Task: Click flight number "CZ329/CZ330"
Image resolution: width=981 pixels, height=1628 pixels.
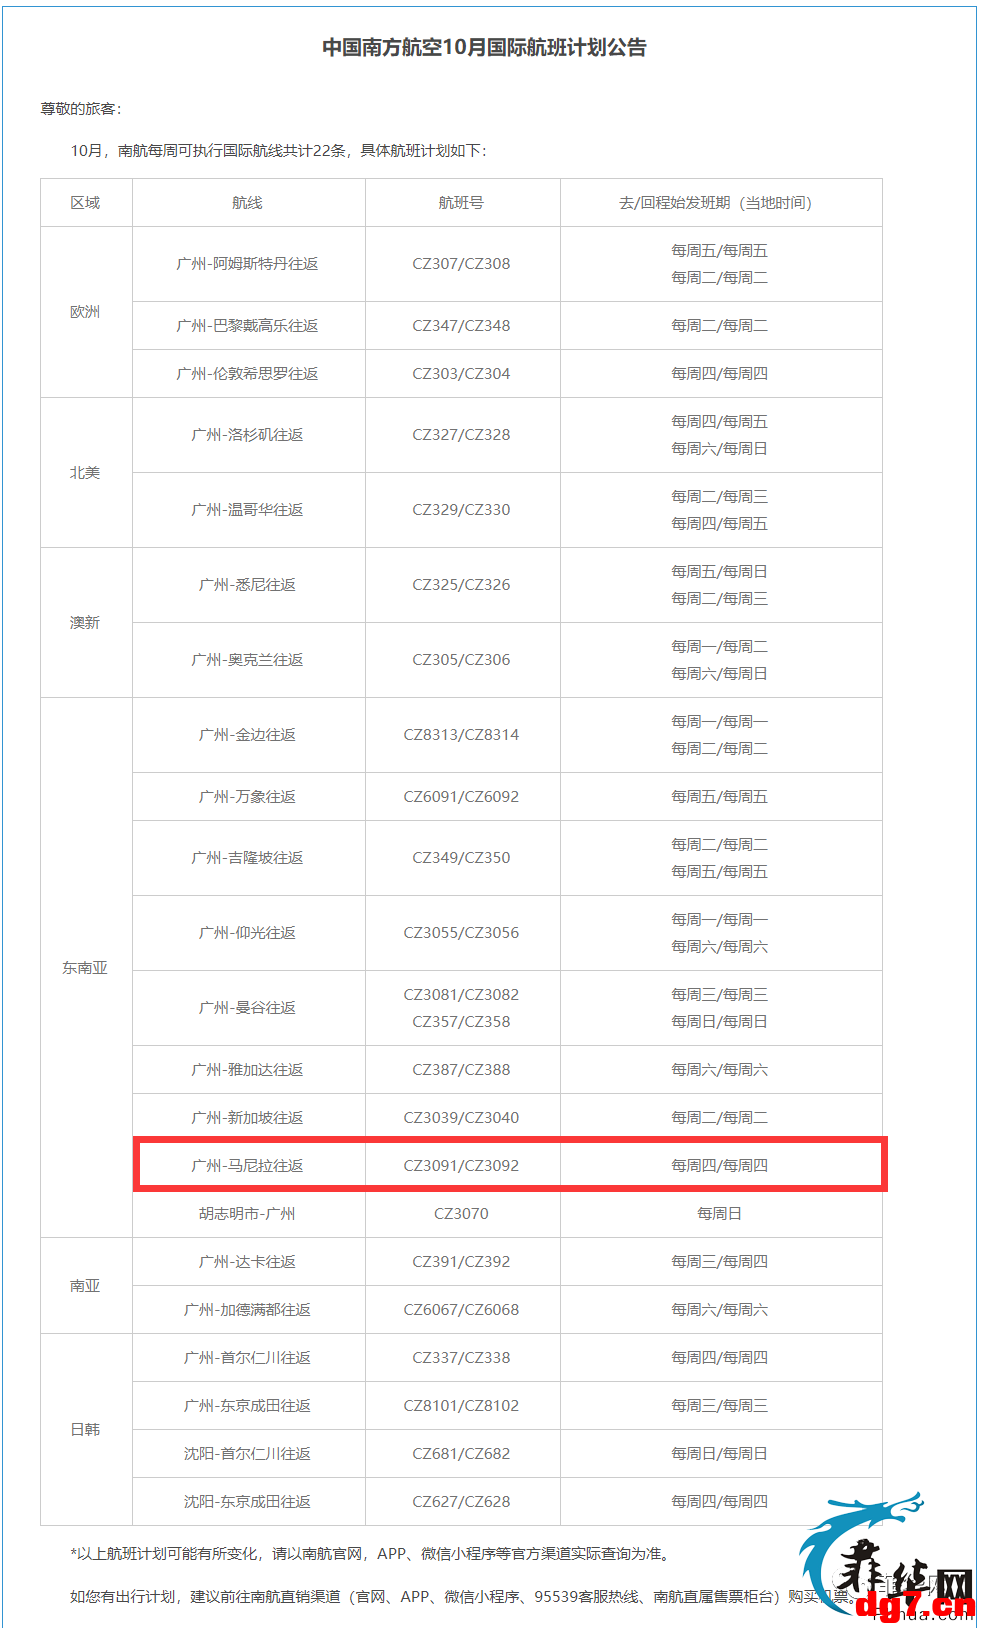Action: click(x=461, y=510)
